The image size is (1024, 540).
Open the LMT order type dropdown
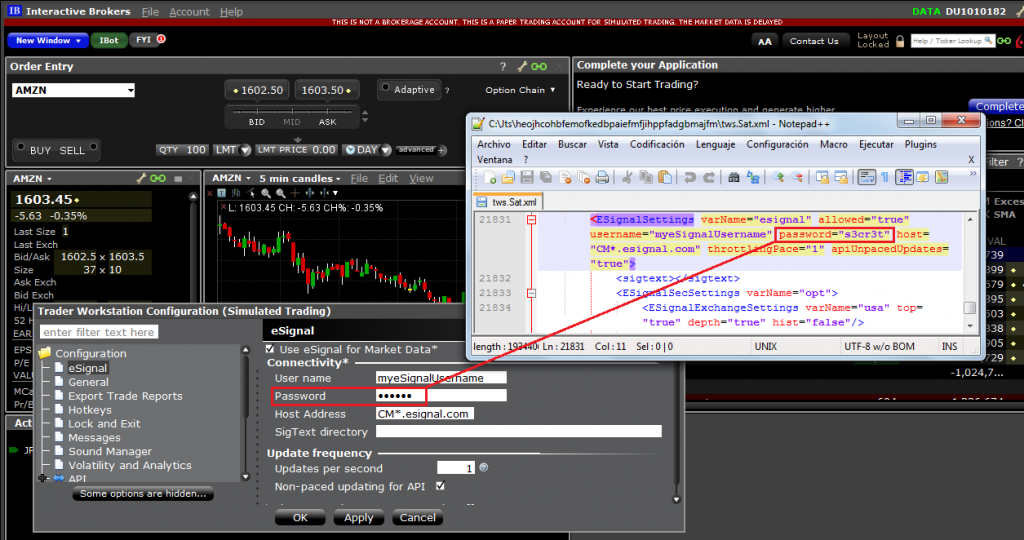pyautogui.click(x=246, y=150)
